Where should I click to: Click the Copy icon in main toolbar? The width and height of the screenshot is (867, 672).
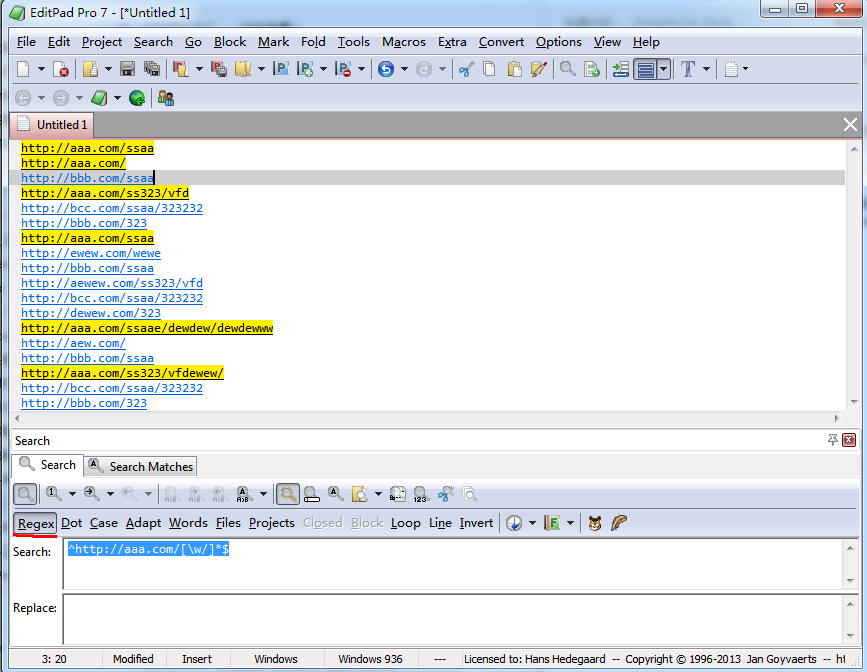point(489,69)
